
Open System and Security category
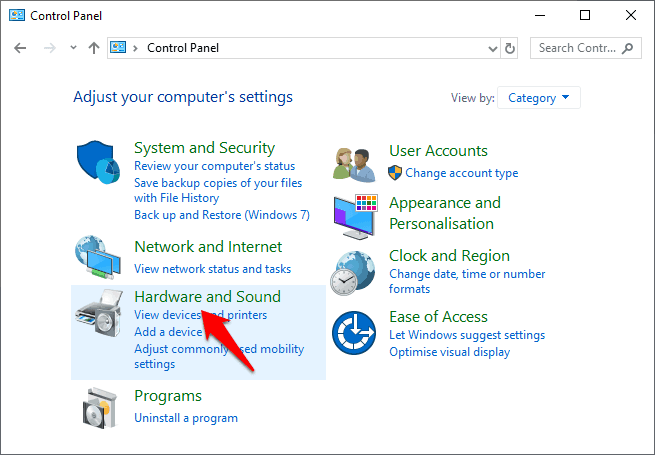(204, 148)
